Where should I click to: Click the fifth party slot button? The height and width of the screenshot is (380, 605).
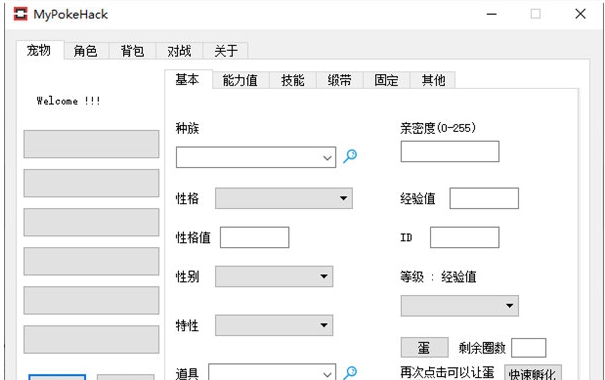pyautogui.click(x=91, y=300)
